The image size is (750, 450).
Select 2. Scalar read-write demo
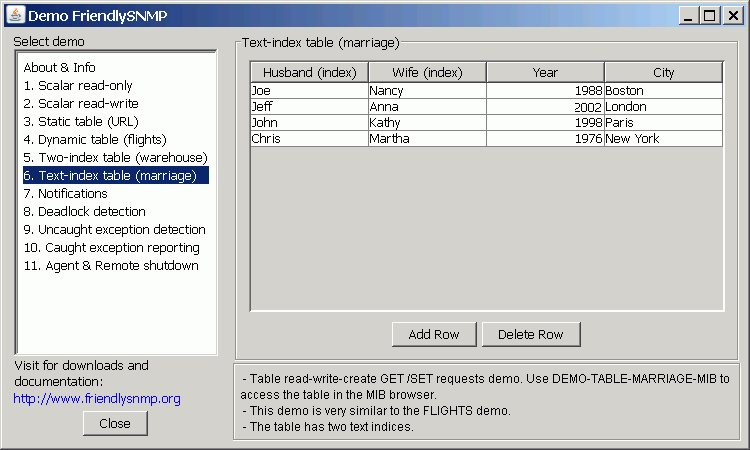(x=116, y=103)
